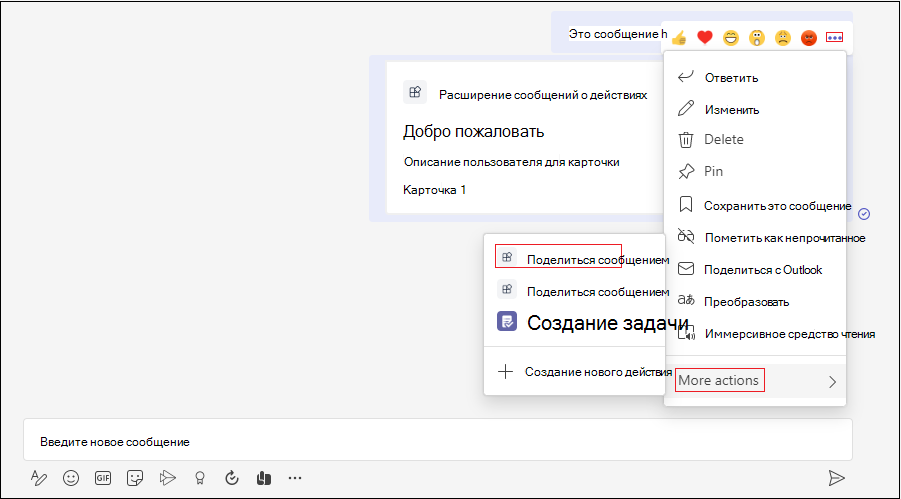901x499 pixels.
Task: Click the translate language icon
Action: pyautogui.click(x=686, y=300)
